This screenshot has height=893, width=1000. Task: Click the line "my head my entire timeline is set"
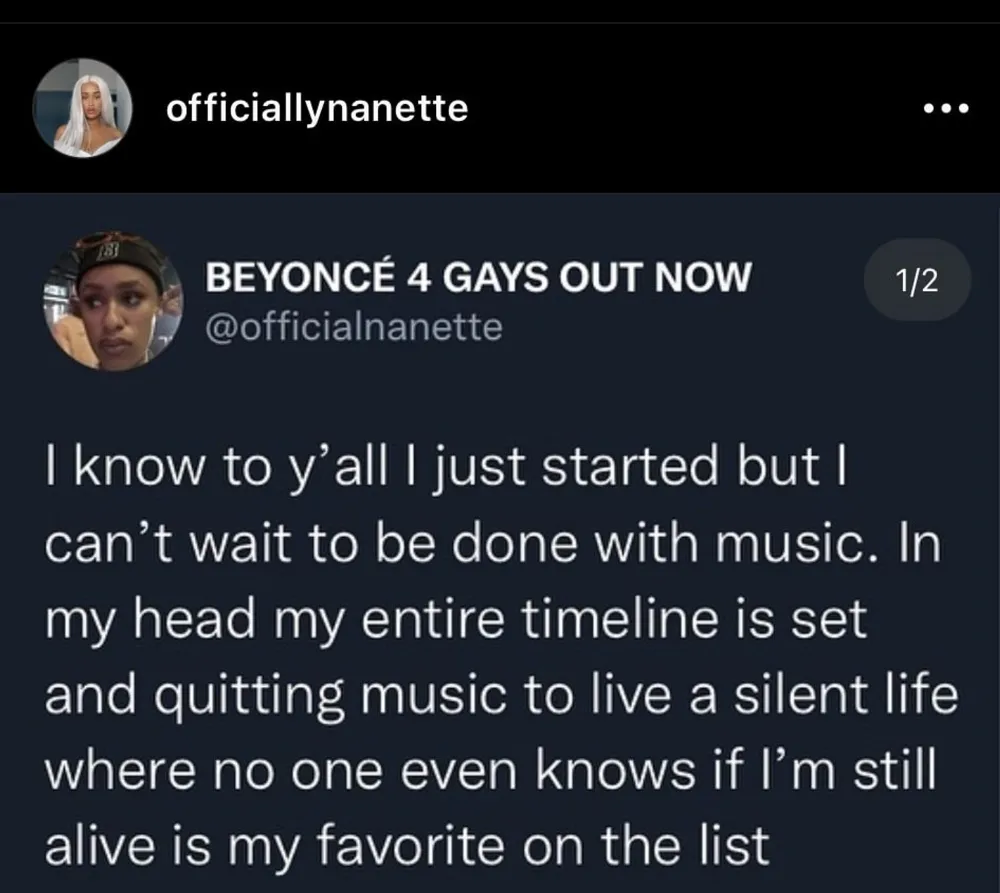click(455, 622)
